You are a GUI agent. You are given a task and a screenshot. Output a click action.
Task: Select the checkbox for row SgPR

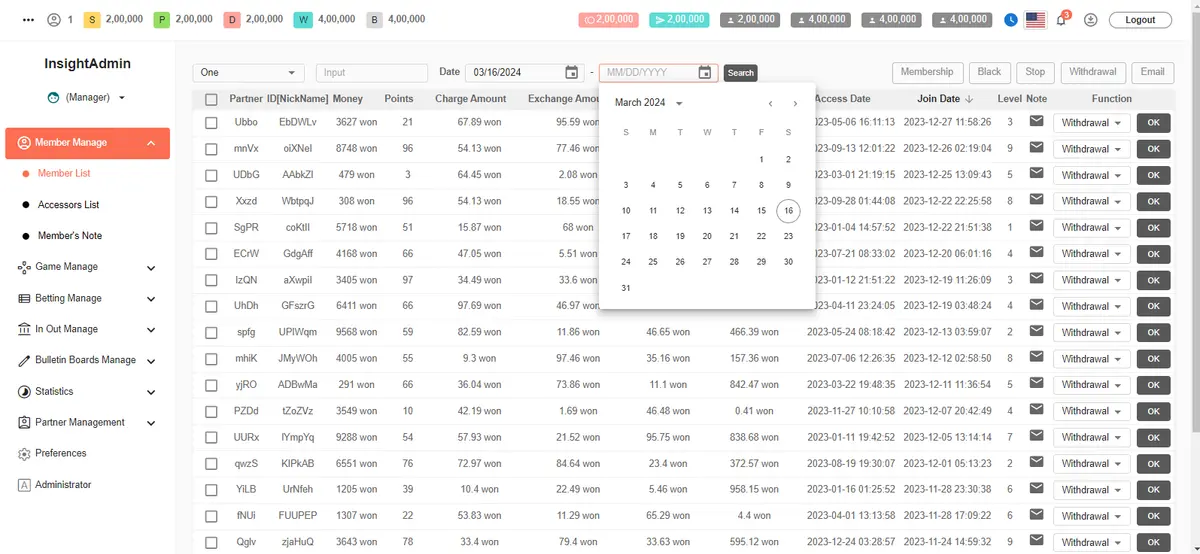211,228
